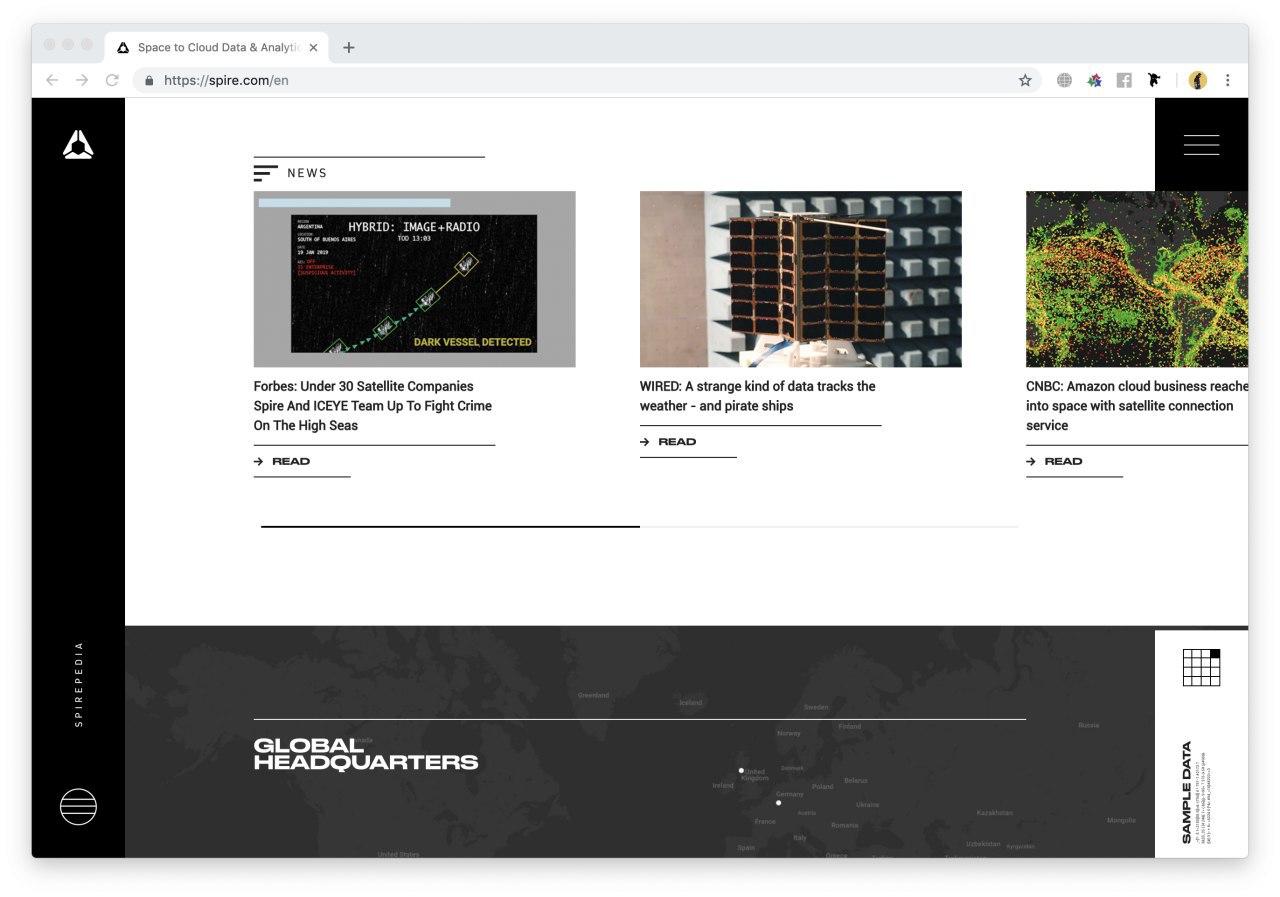Open the Chrome three-dot menu

coord(1228,80)
